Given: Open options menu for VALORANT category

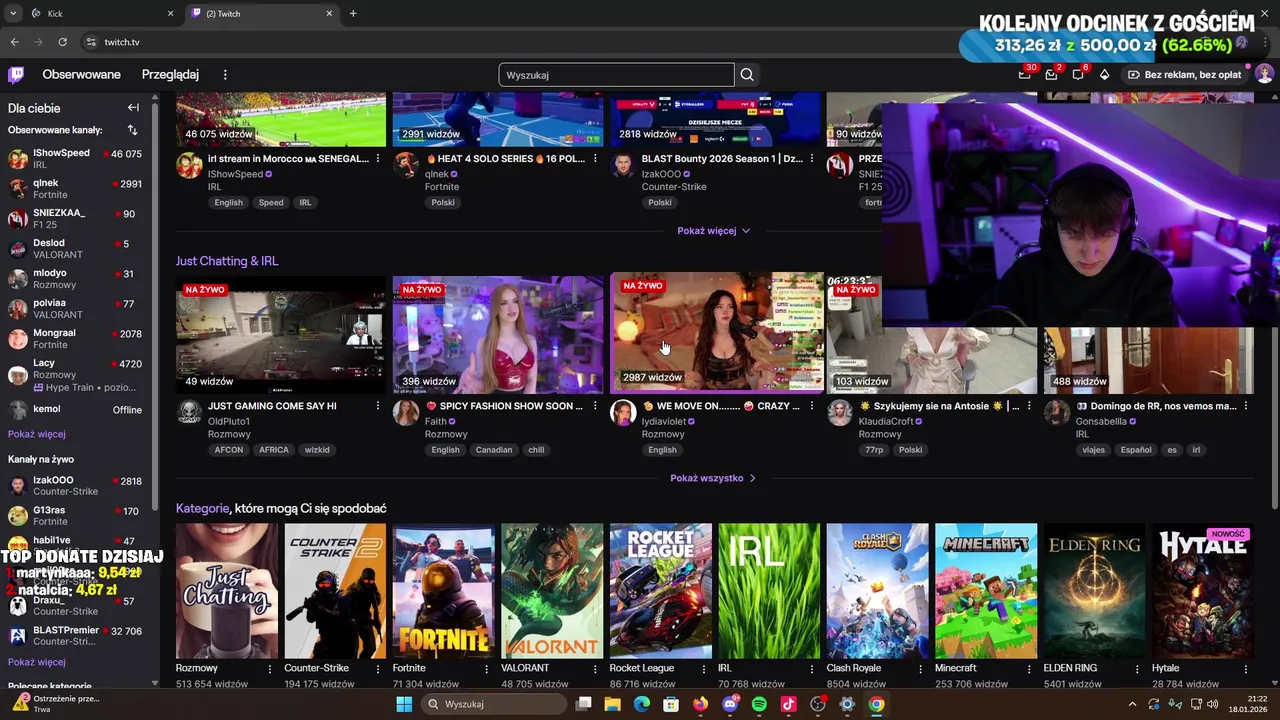Looking at the screenshot, I should tap(595, 668).
